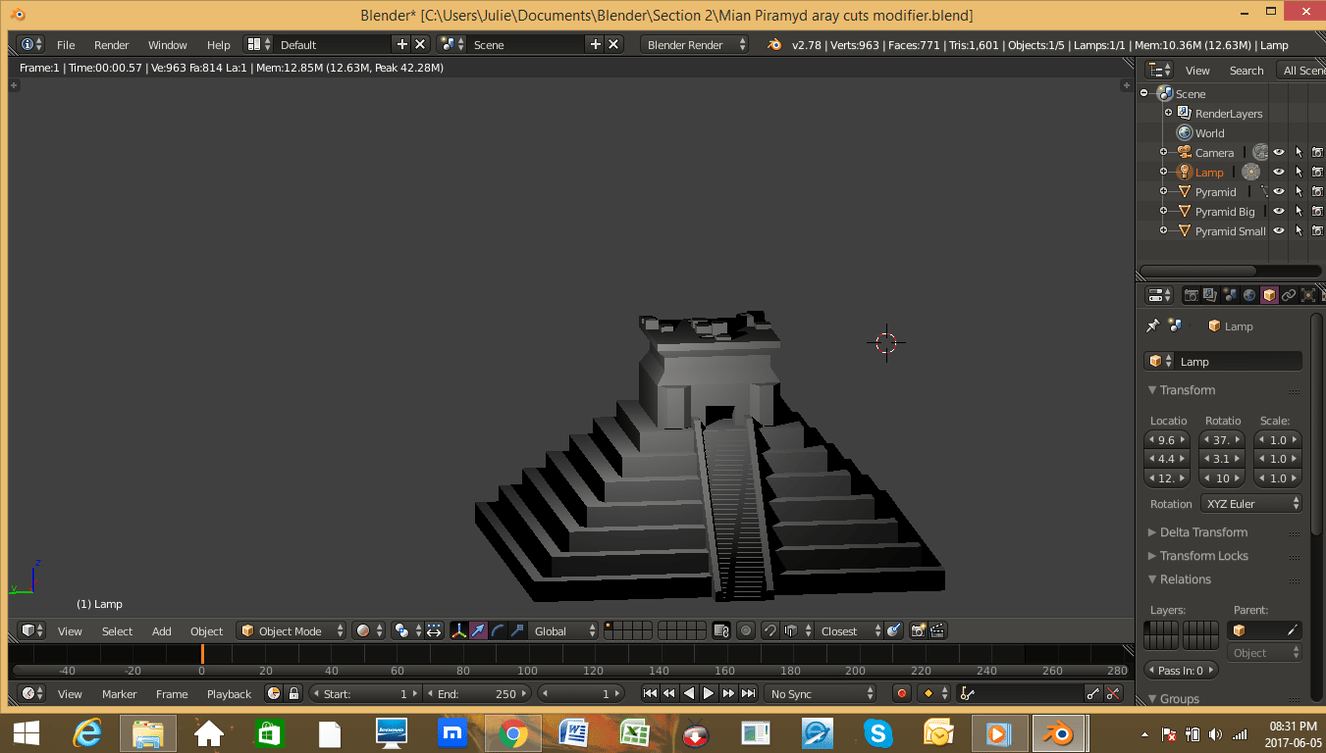Open the Blender Render engine dropdown
This screenshot has height=753, width=1326.
pos(695,45)
